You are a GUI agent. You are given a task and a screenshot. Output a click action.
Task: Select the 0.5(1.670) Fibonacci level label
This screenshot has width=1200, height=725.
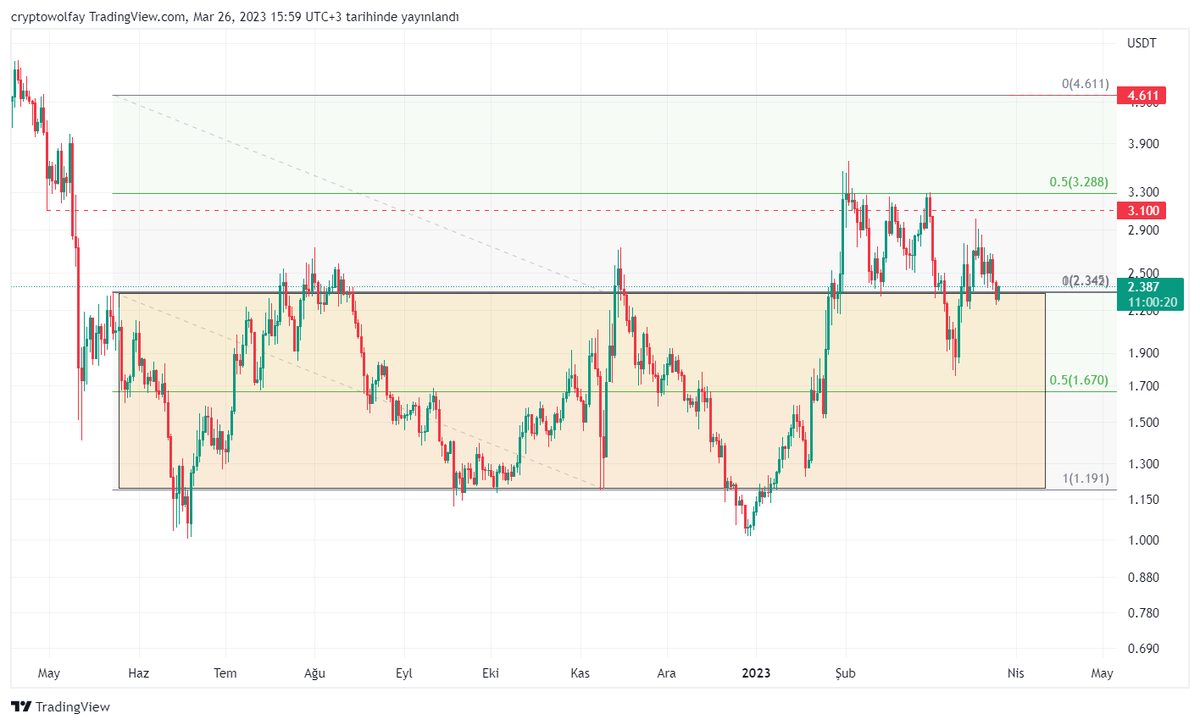1079,380
